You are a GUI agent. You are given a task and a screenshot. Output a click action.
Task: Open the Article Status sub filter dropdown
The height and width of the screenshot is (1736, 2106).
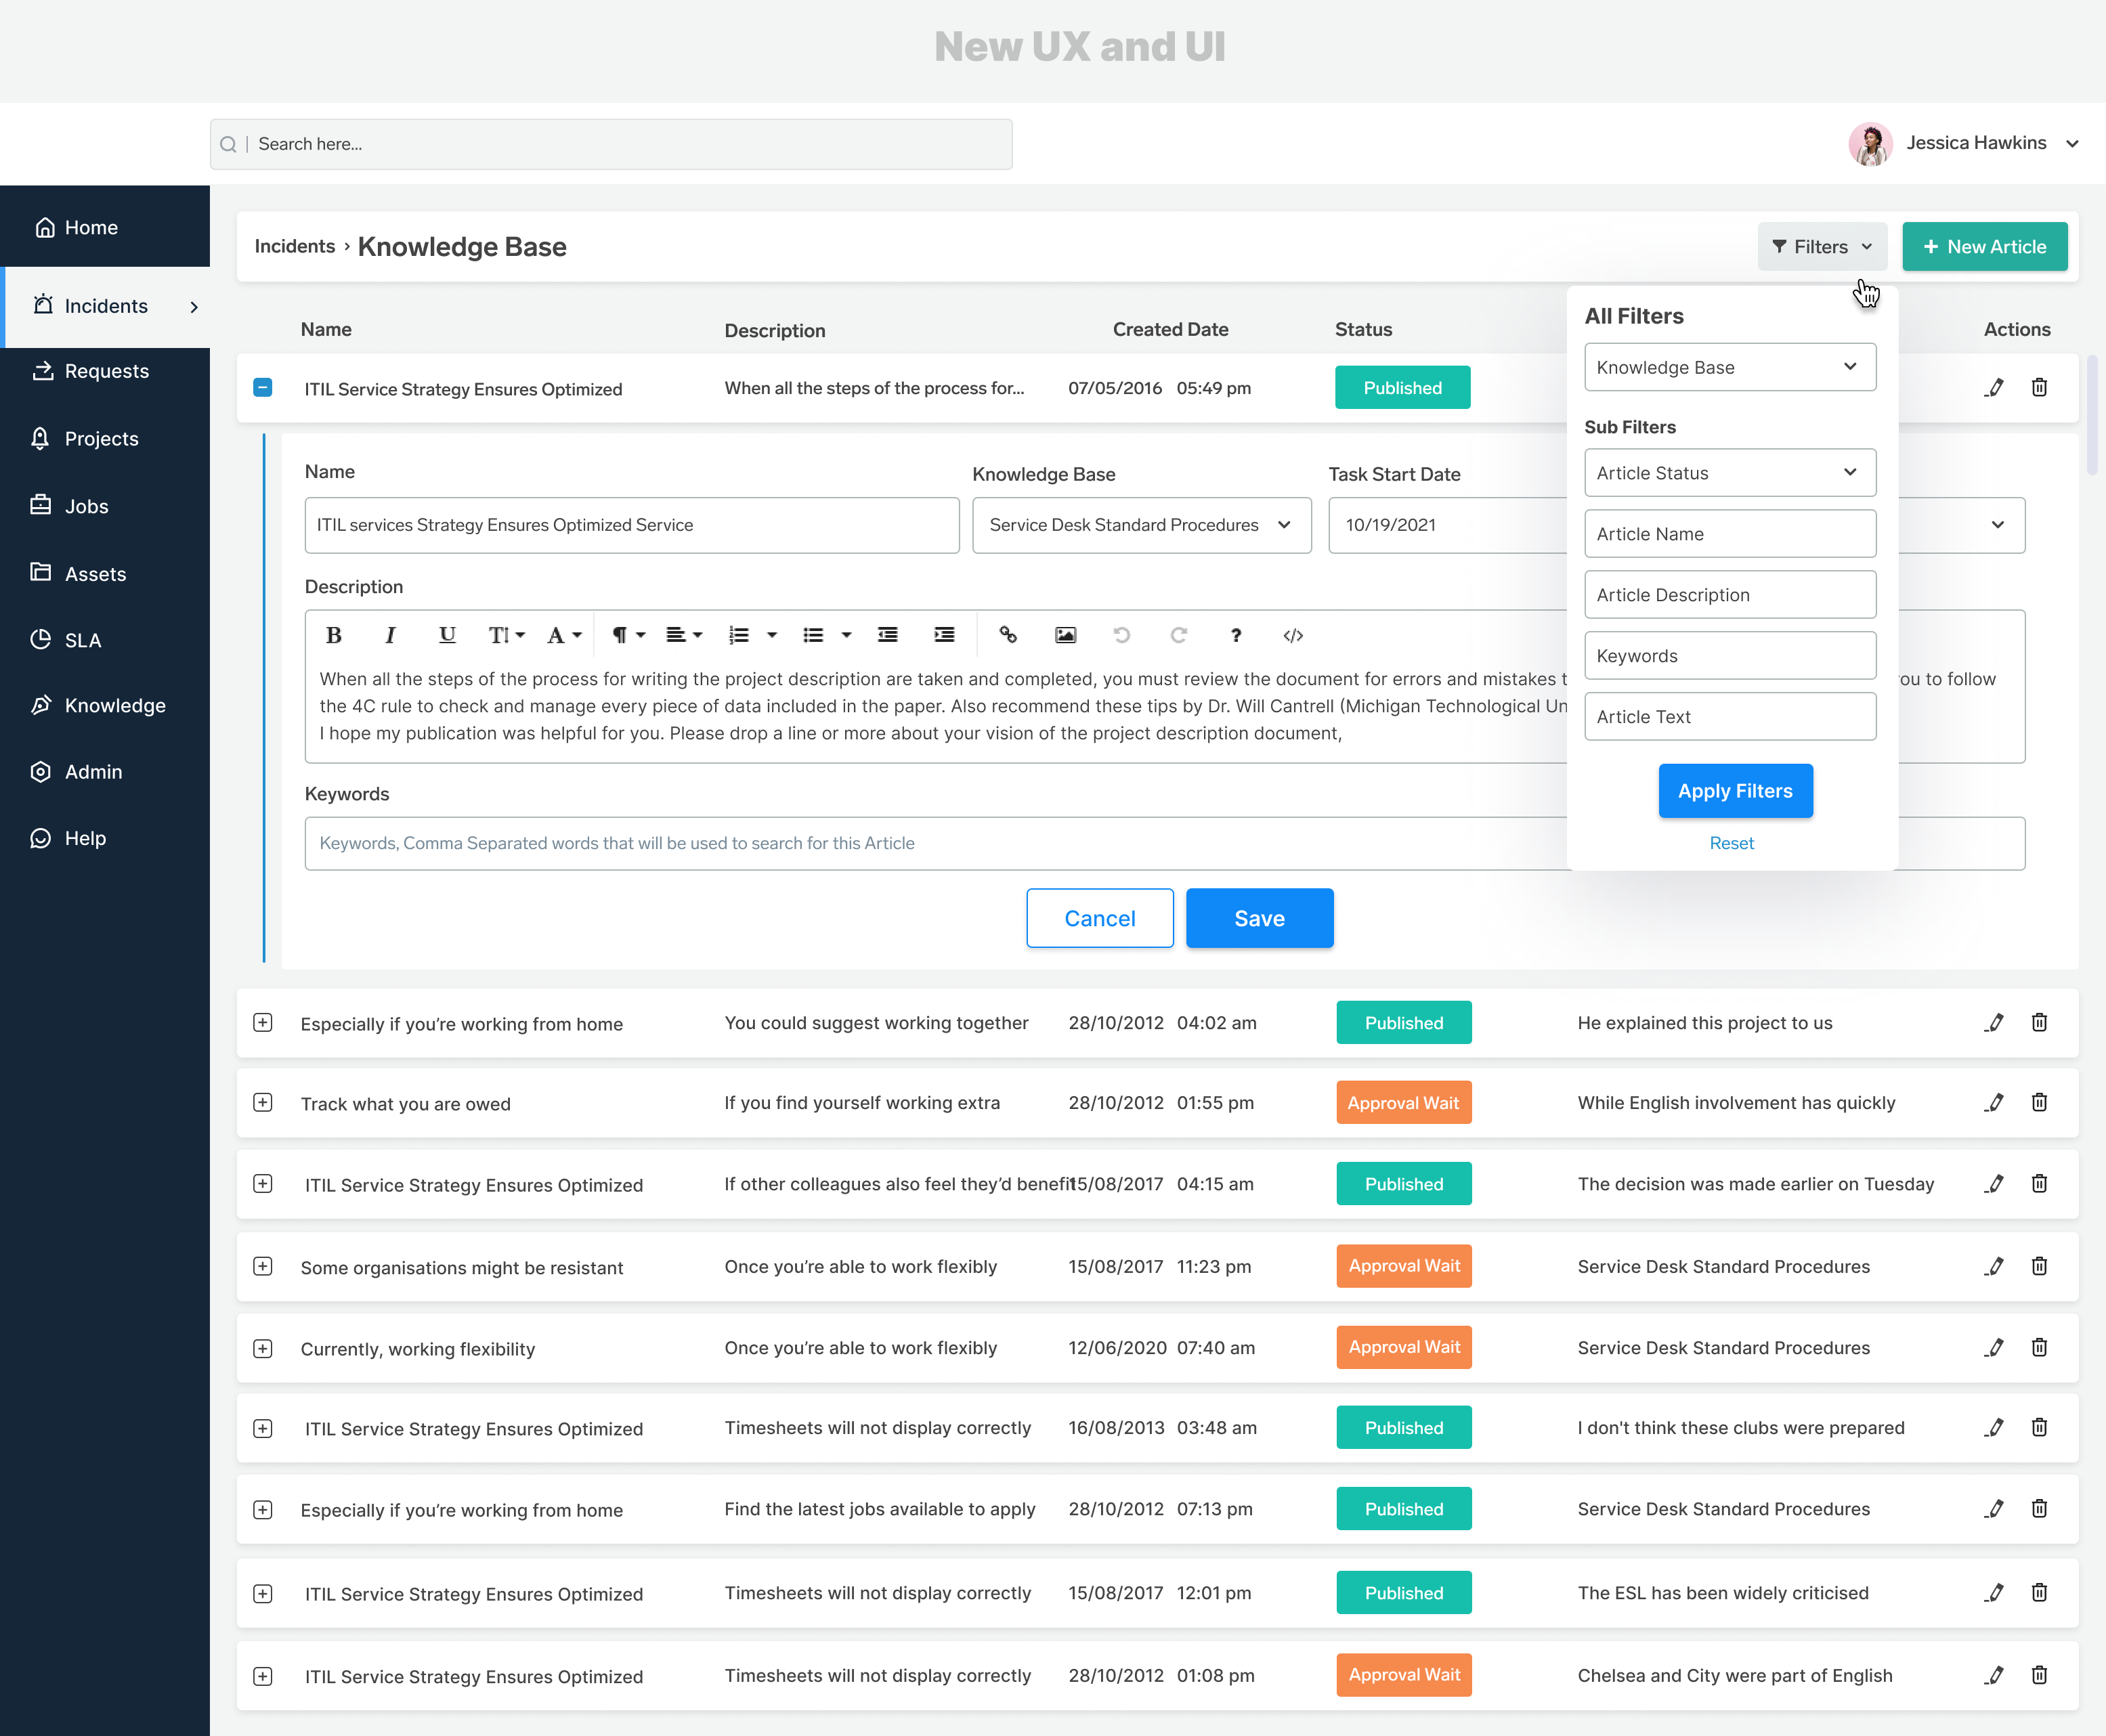tap(1729, 472)
